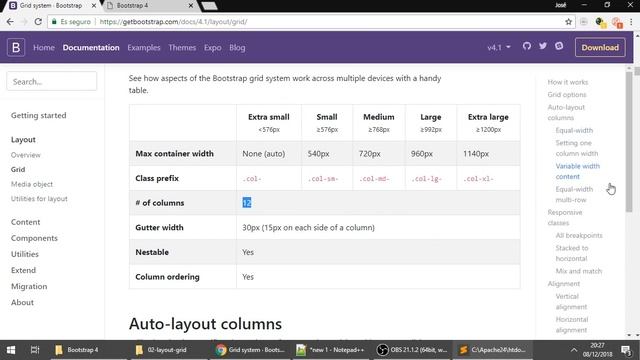Open Expo in navbar

(x=213, y=47)
